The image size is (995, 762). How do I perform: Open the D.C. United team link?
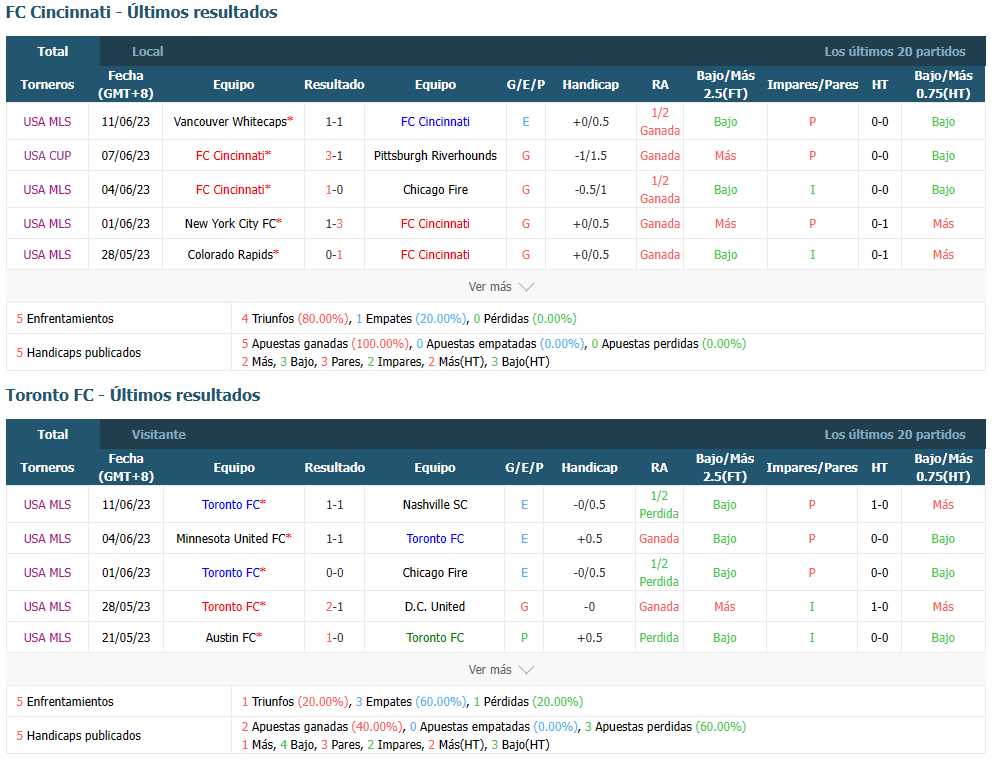click(435, 607)
